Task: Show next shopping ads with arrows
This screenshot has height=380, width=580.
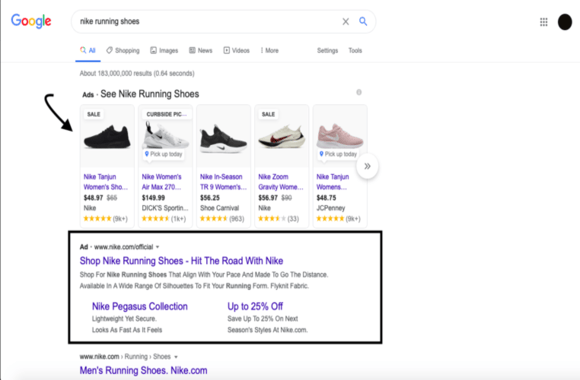Action: coord(367,166)
